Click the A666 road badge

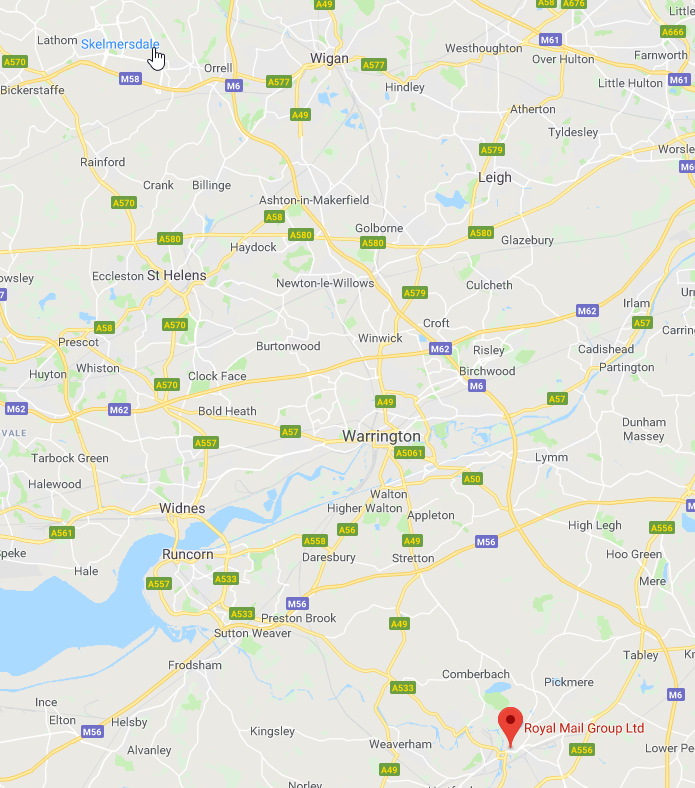click(673, 32)
